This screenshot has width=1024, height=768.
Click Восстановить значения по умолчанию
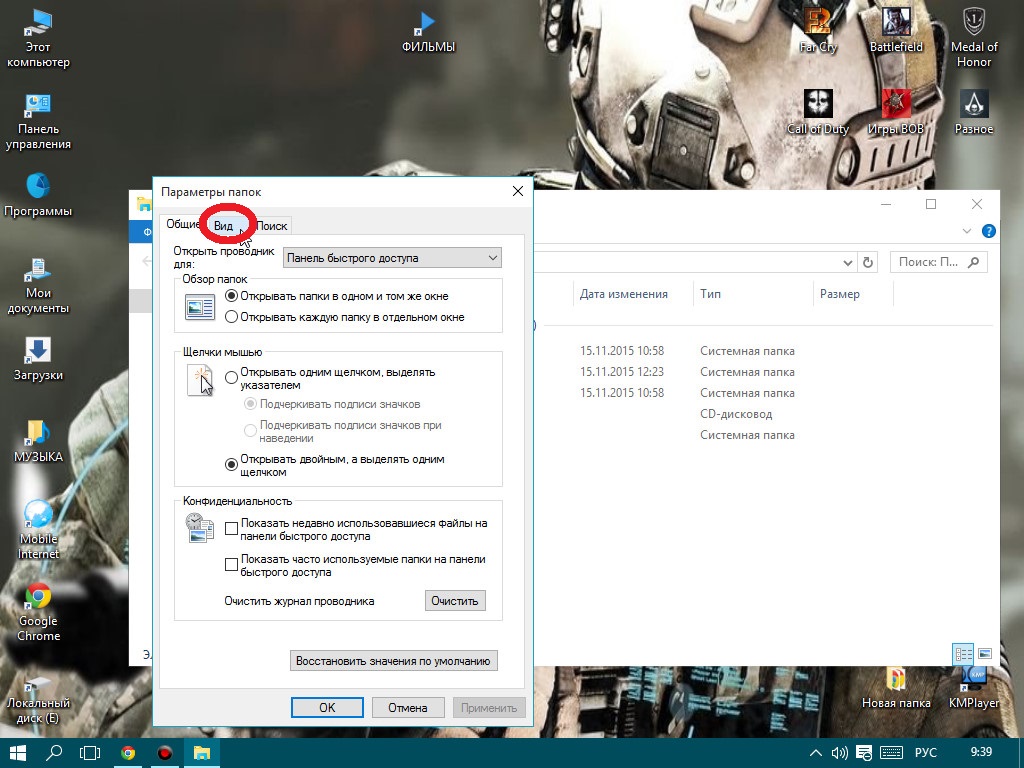tap(393, 661)
